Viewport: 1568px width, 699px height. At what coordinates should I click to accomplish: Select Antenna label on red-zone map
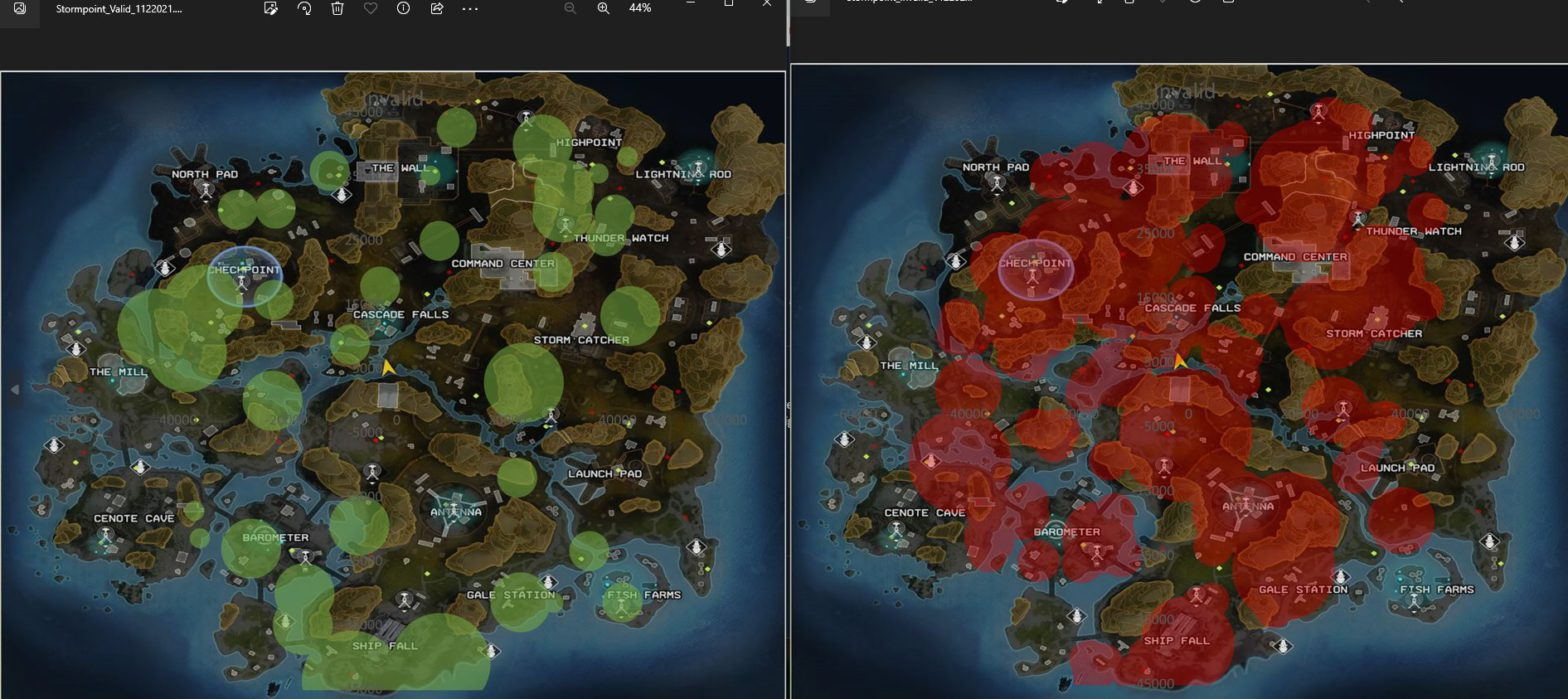point(1247,507)
